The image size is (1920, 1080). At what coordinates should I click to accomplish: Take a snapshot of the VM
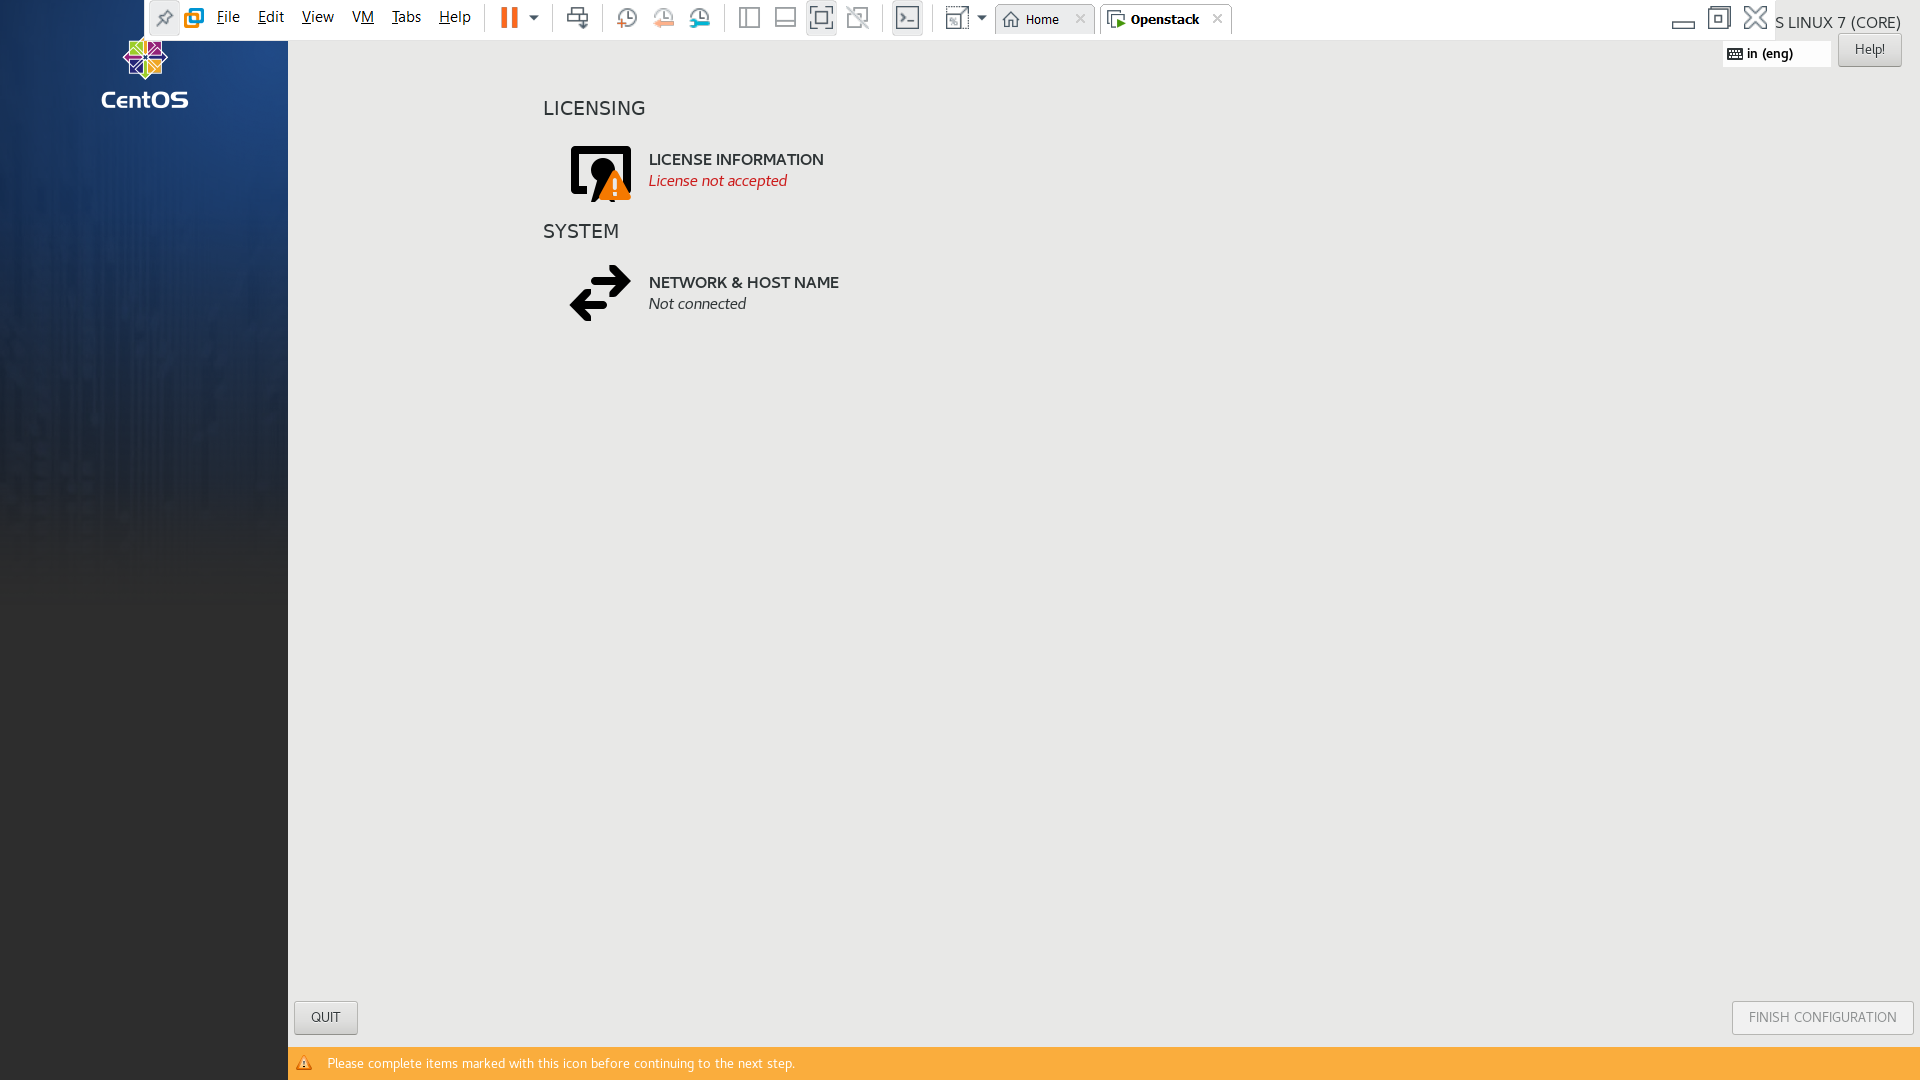coord(627,18)
